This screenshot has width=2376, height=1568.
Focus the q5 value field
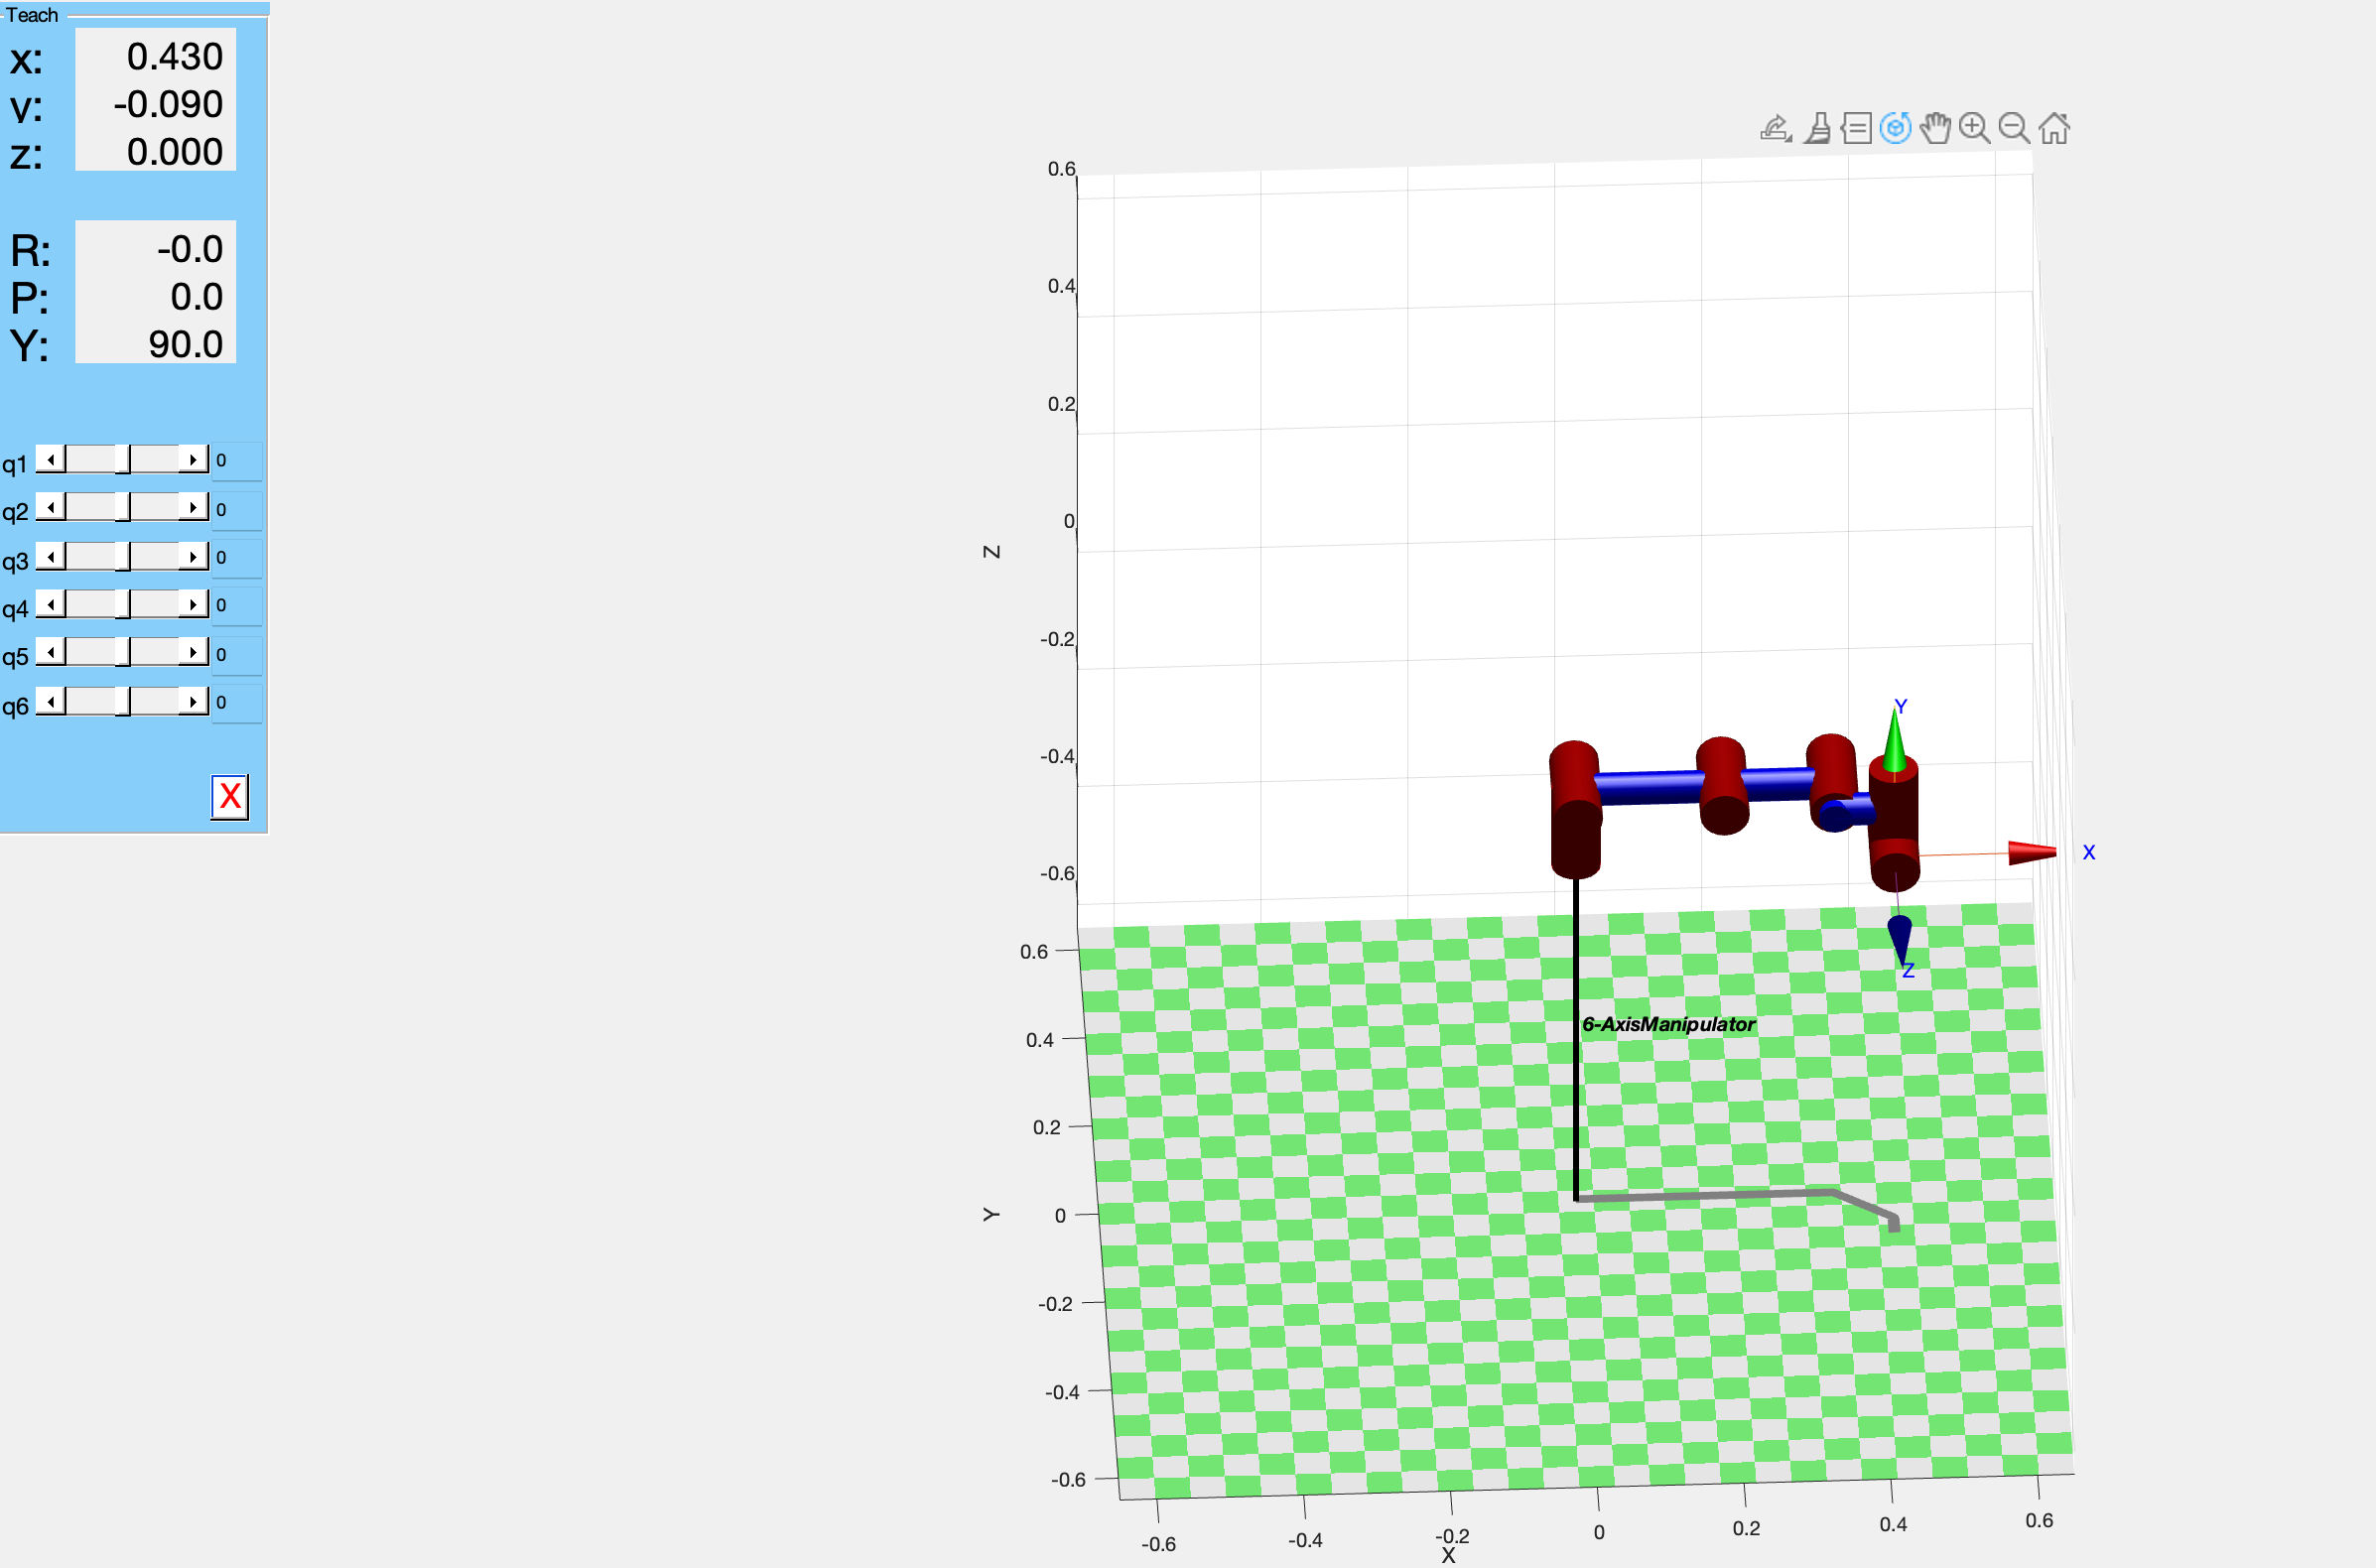coord(237,655)
